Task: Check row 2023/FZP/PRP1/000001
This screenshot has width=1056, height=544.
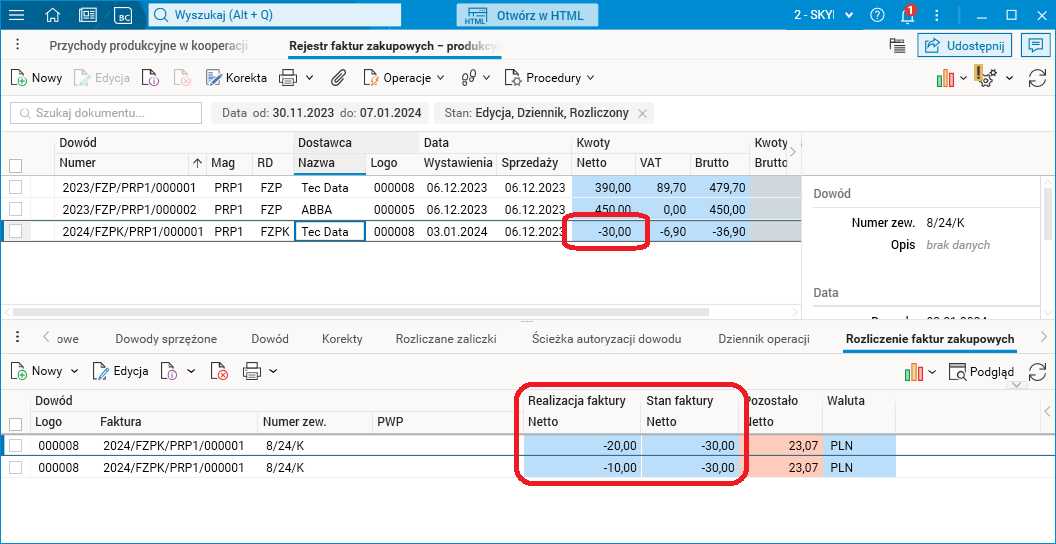Action: [15, 186]
